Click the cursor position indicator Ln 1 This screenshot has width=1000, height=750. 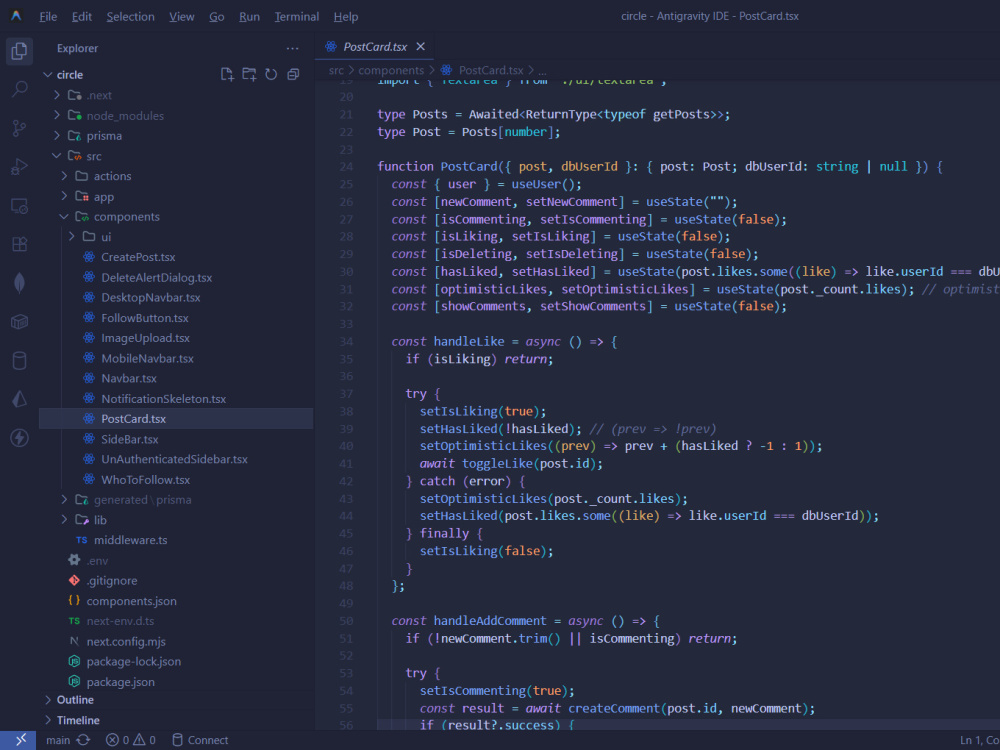[980, 740]
